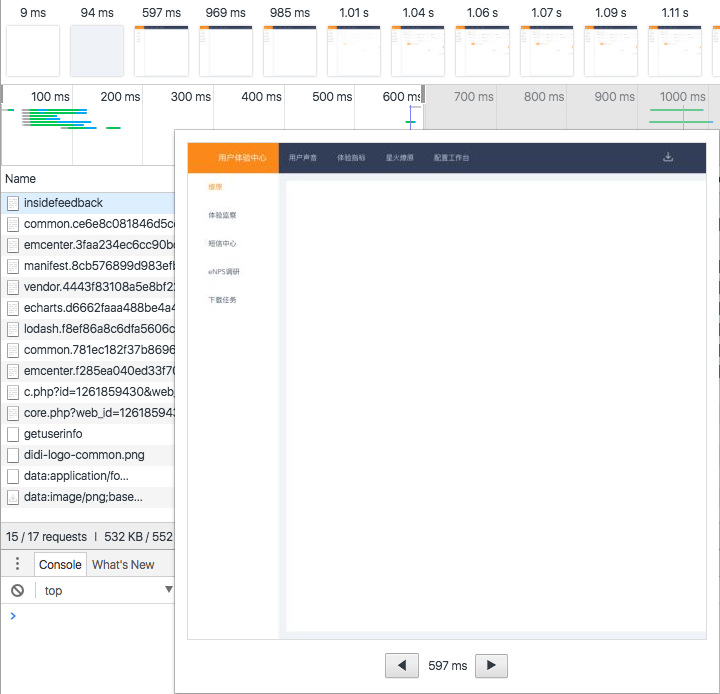Screen dimensions: 720x694
Task: Select the didi-logo-common.png request
Action: 84,455
